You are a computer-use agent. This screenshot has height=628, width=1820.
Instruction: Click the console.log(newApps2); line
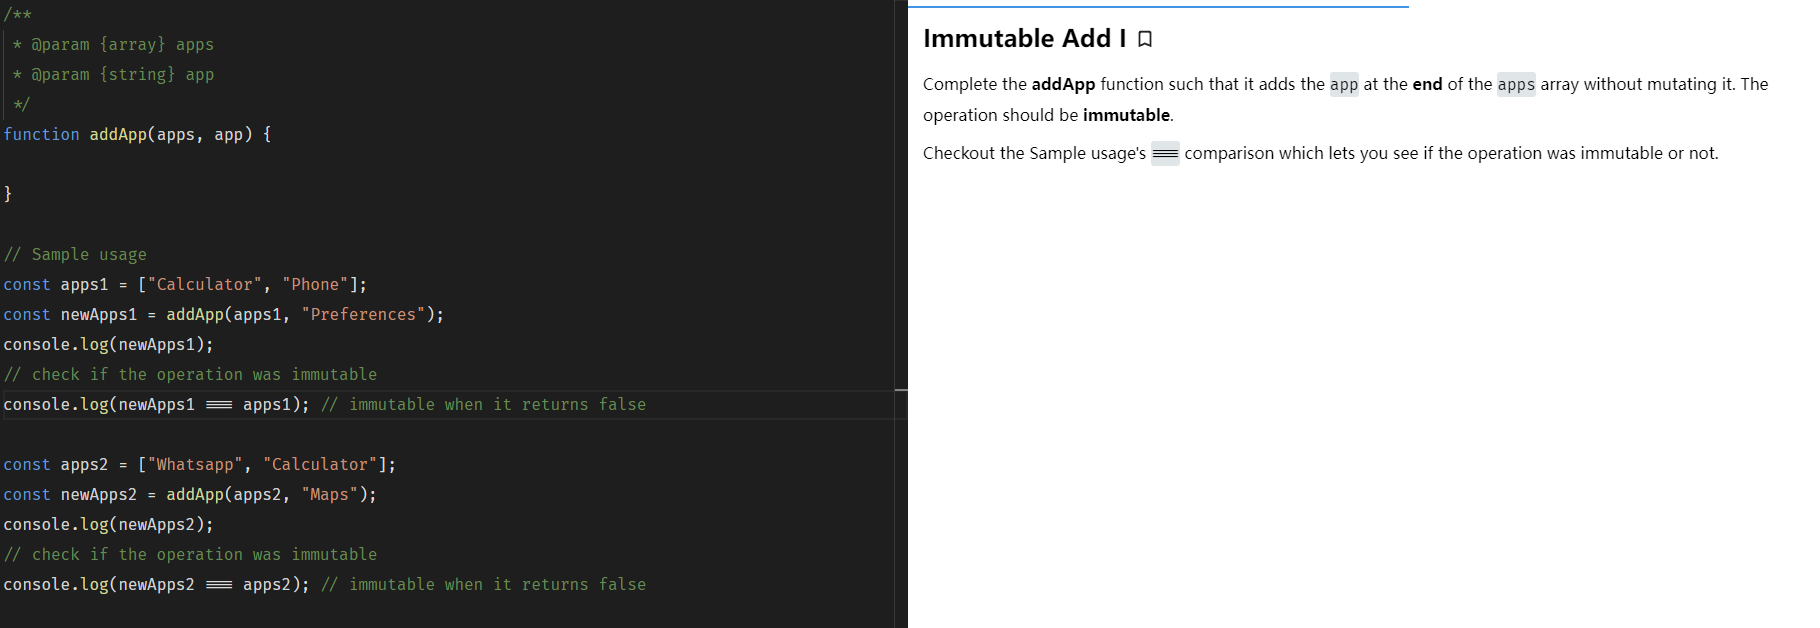(108, 524)
